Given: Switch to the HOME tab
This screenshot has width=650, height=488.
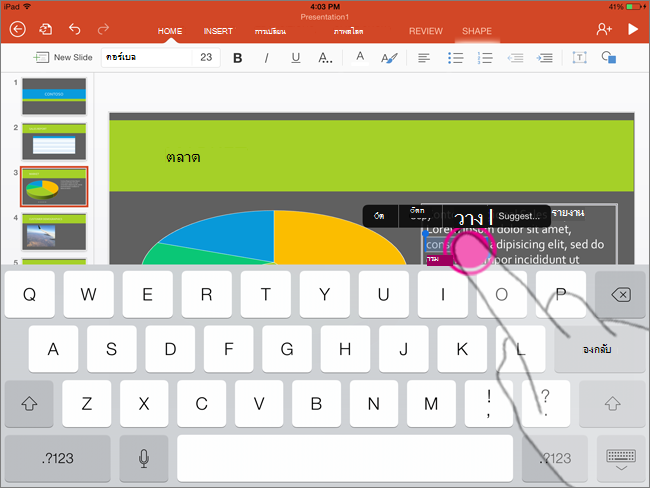Looking at the screenshot, I should click(170, 31).
